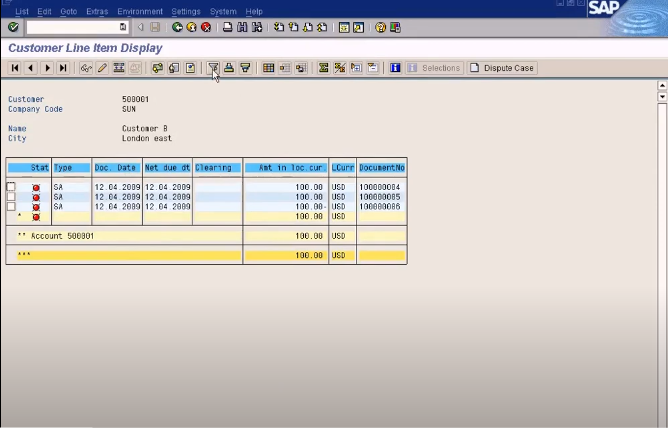This screenshot has width=668, height=428.
Task: Tick checkbox for document 100000085
Action: click(x=11, y=196)
